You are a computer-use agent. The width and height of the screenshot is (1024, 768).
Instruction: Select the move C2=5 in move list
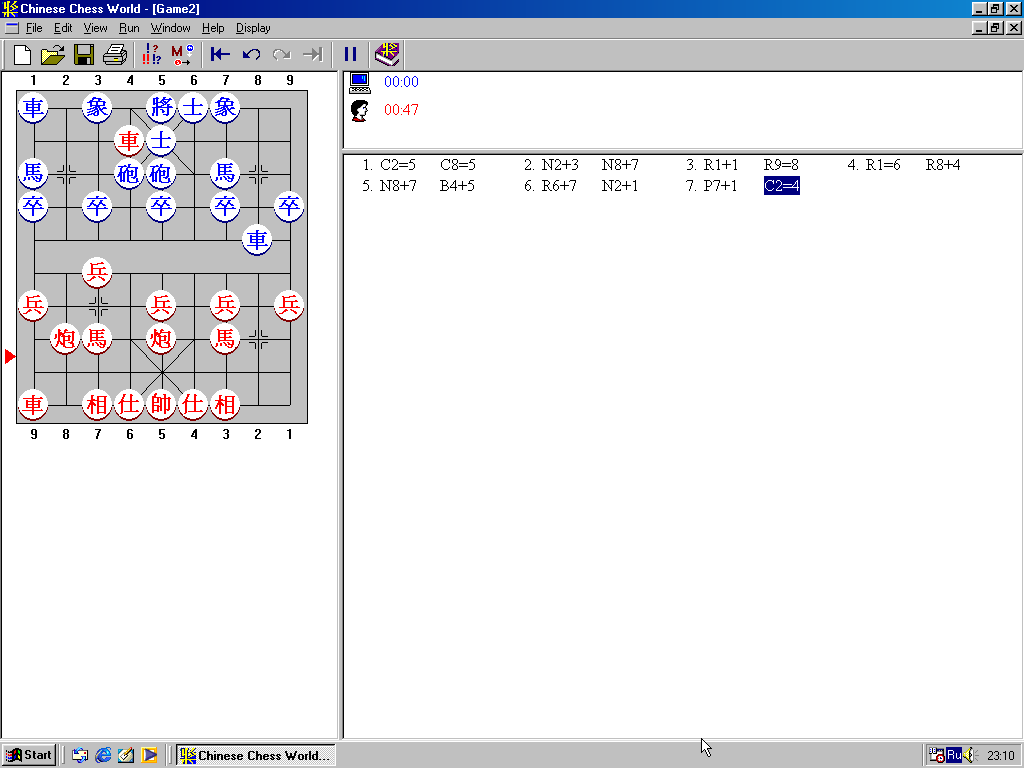(398, 165)
